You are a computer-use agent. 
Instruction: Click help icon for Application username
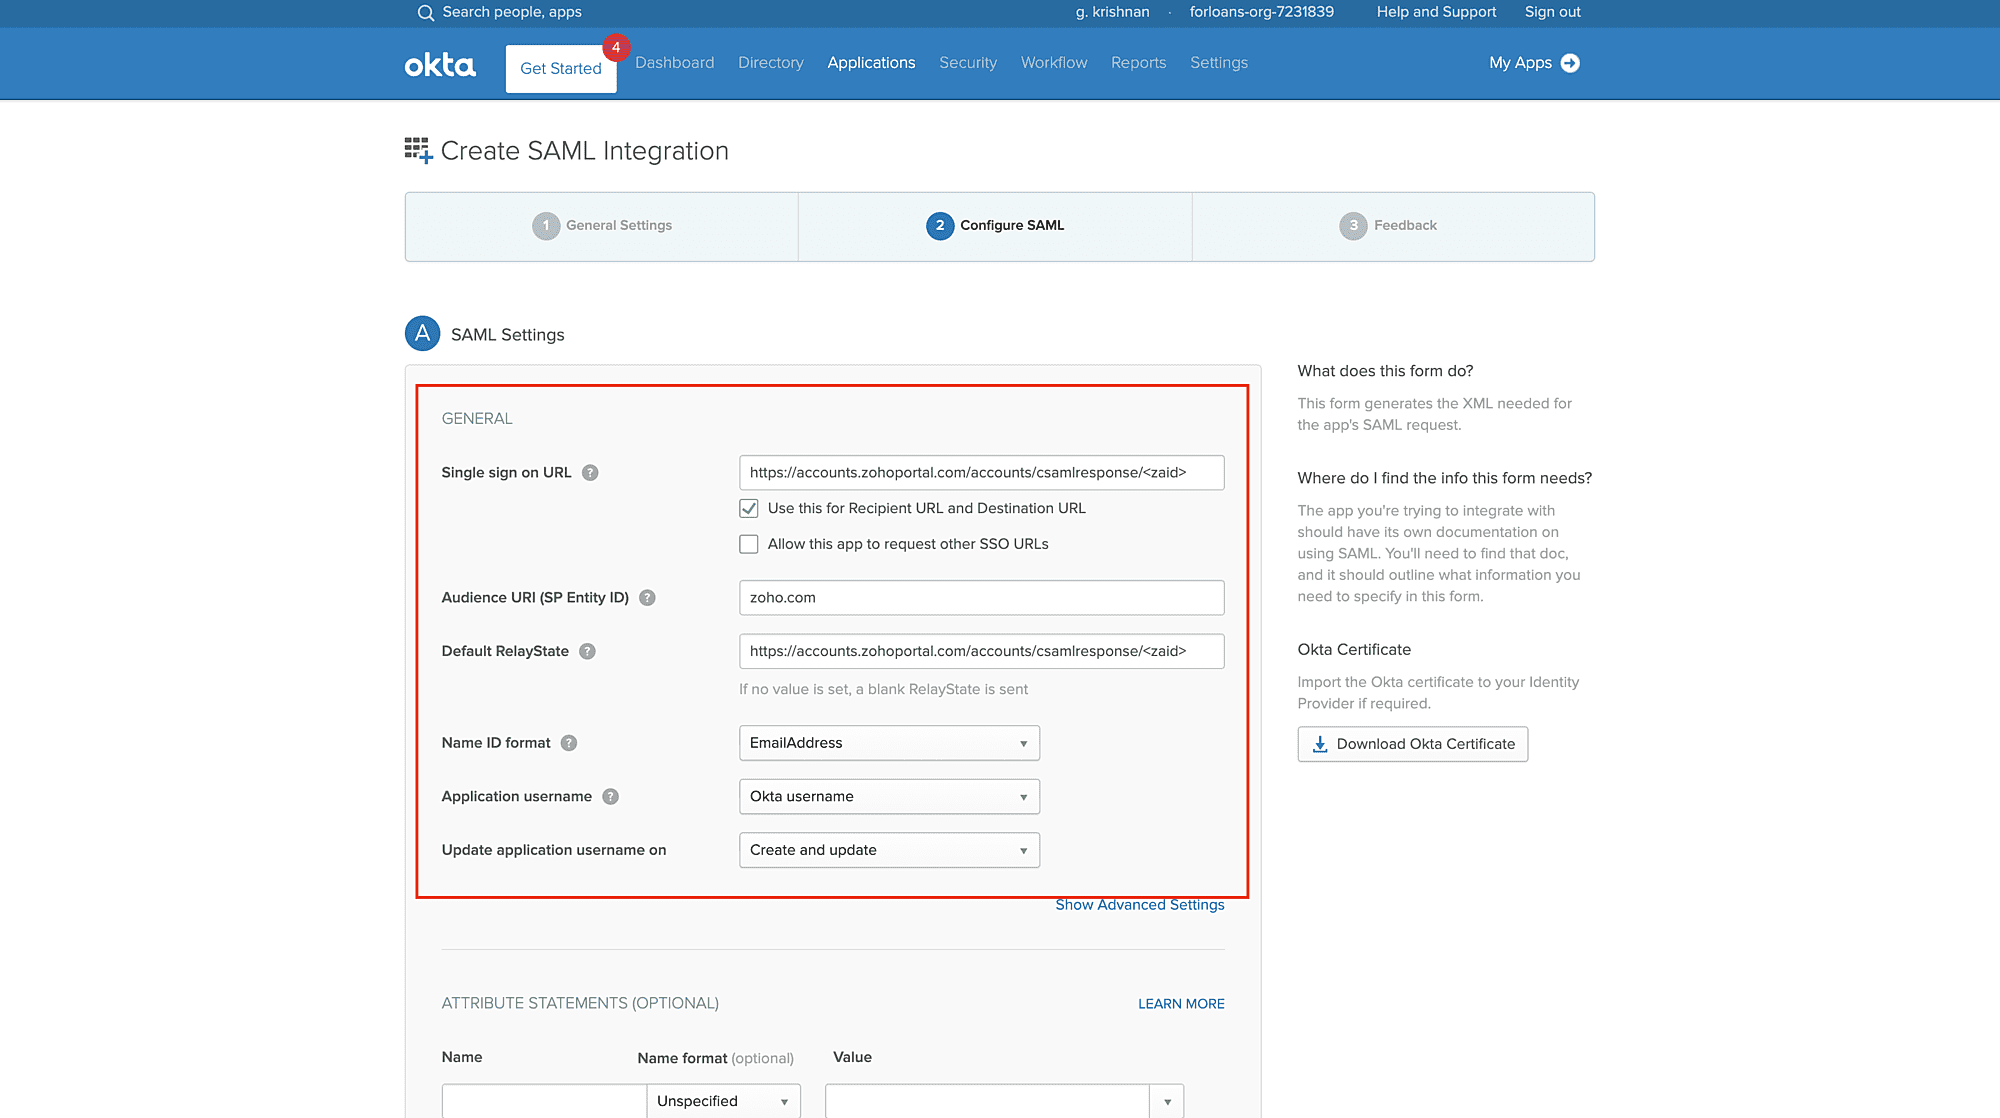[x=610, y=797]
